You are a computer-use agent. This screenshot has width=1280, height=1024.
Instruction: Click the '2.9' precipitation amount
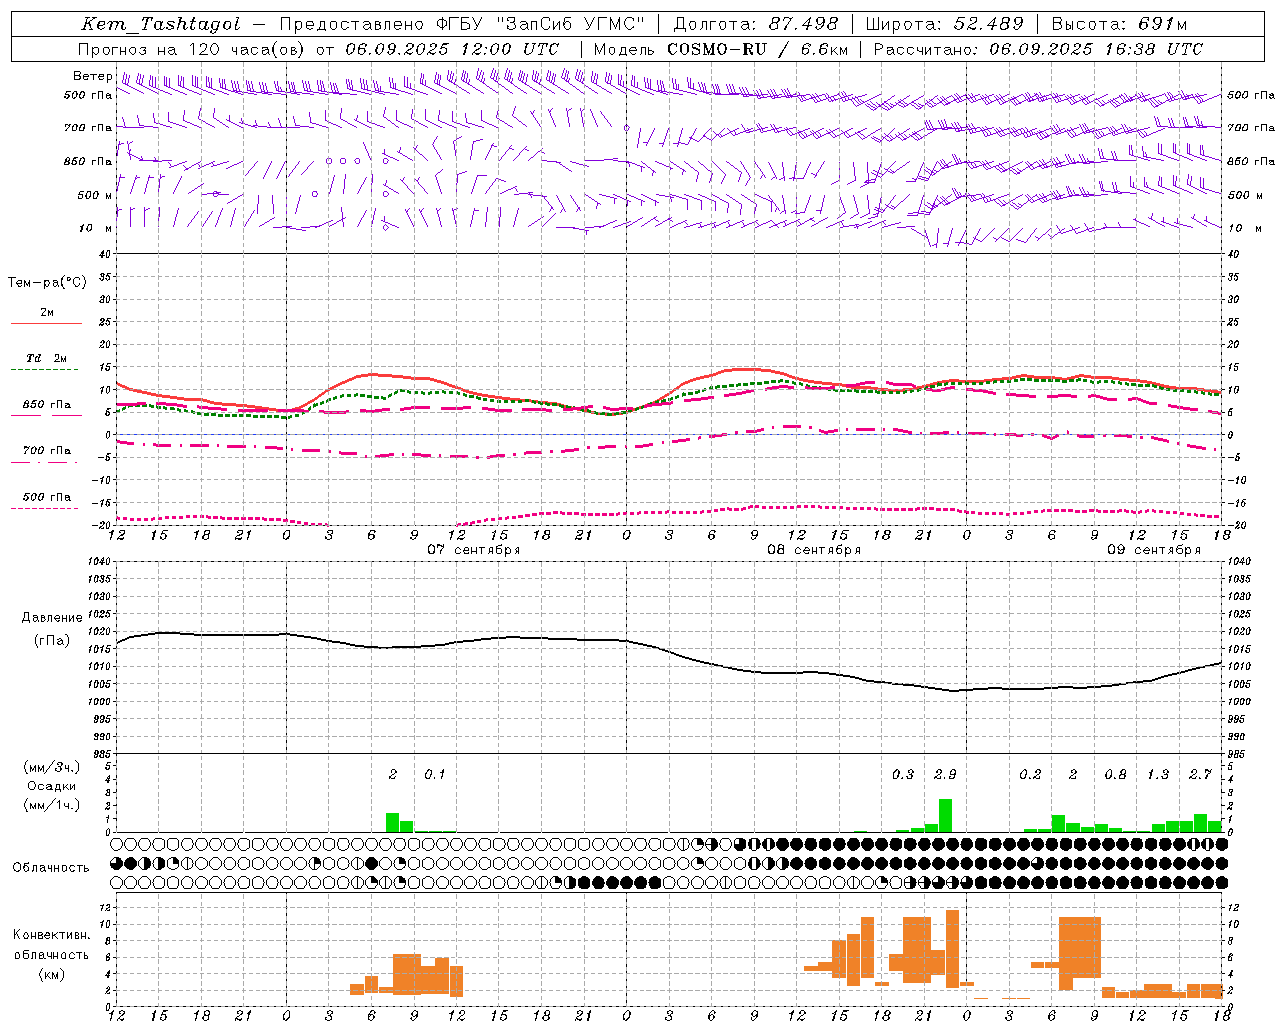click(x=945, y=774)
